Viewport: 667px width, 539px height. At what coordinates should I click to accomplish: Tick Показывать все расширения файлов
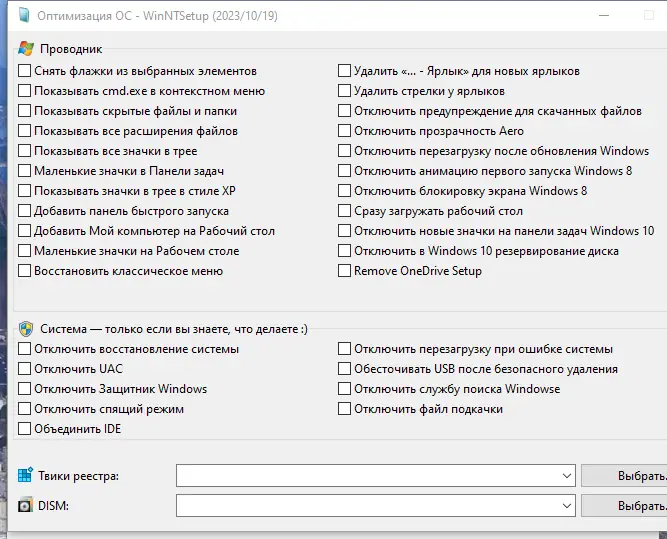pos(25,131)
